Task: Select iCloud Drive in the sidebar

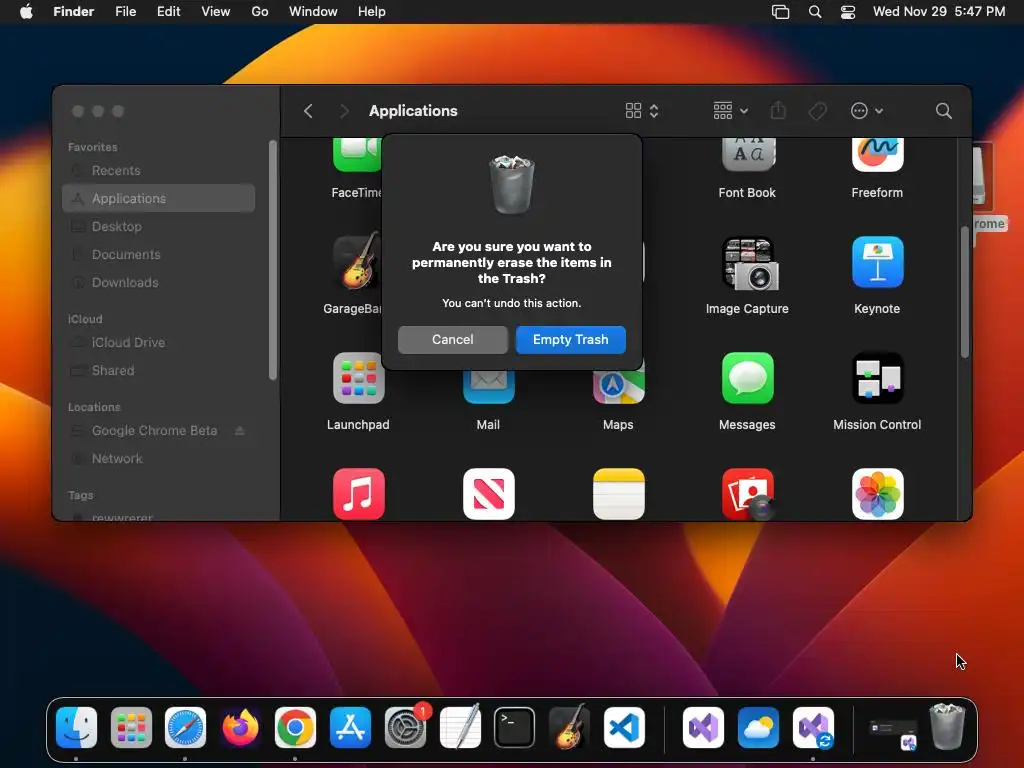Action: (x=159, y=342)
